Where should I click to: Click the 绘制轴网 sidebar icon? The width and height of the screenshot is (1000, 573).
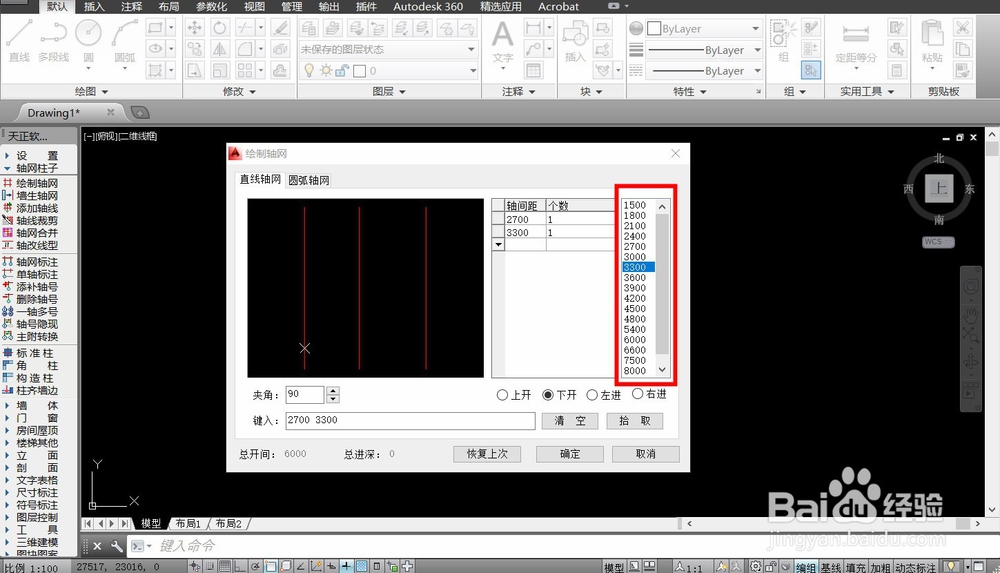point(8,183)
